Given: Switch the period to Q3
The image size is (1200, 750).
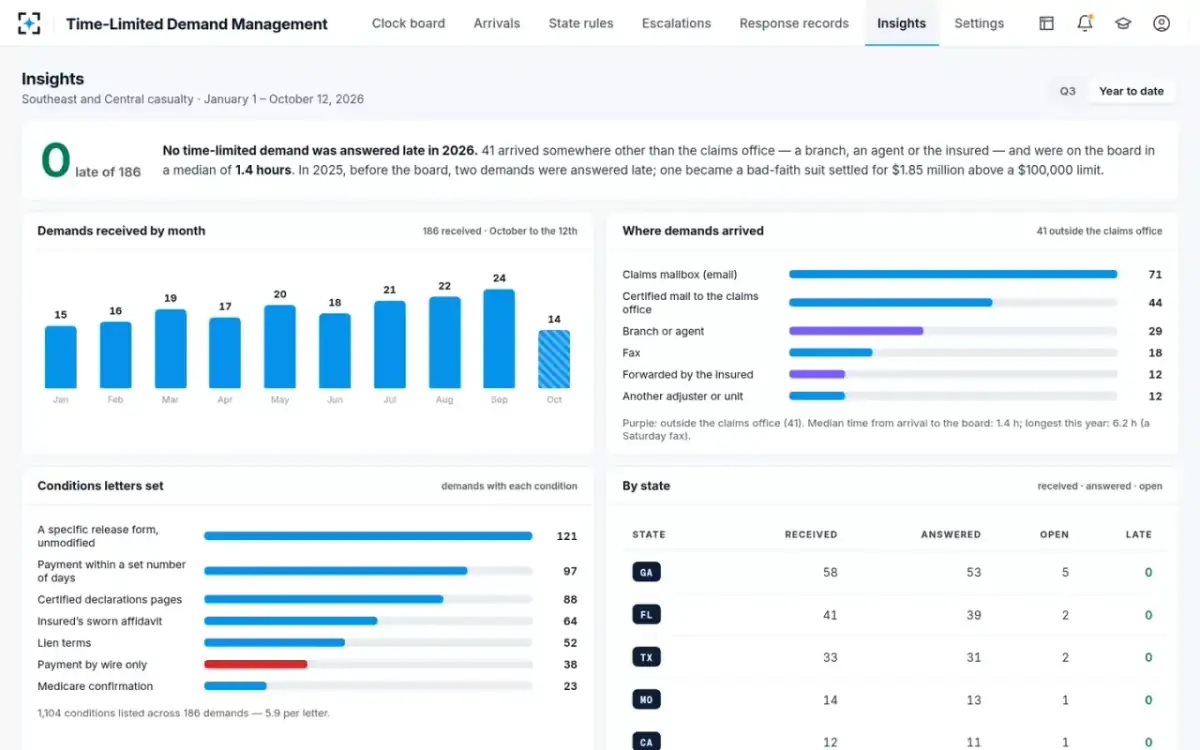Looking at the screenshot, I should [1068, 91].
